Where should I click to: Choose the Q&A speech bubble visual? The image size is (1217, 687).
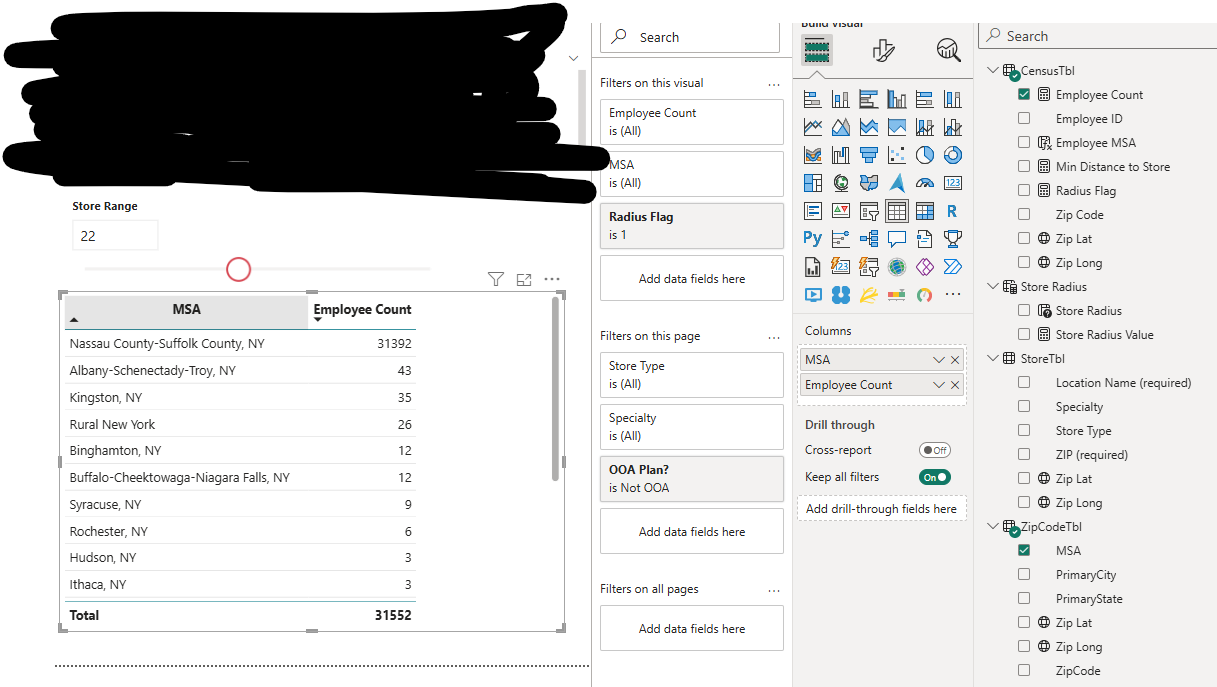pos(896,238)
